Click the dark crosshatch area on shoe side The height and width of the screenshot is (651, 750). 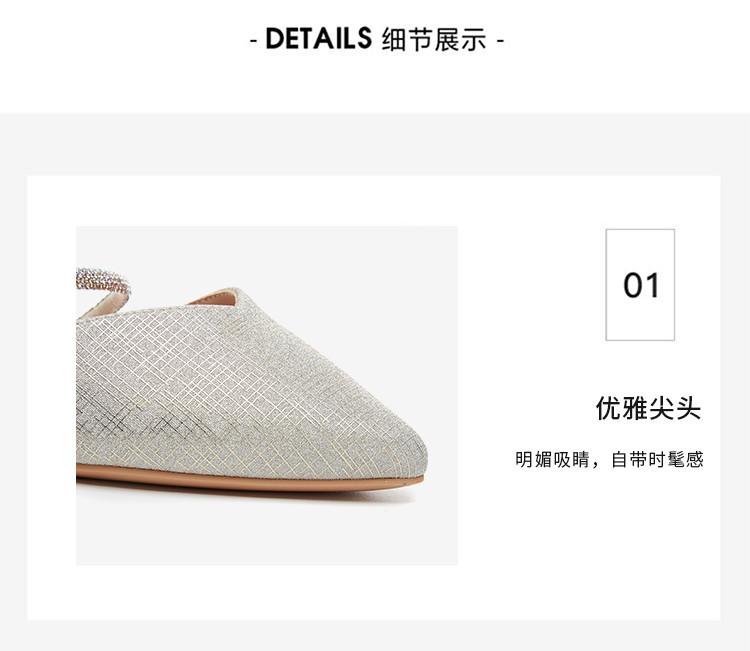click(x=143, y=419)
